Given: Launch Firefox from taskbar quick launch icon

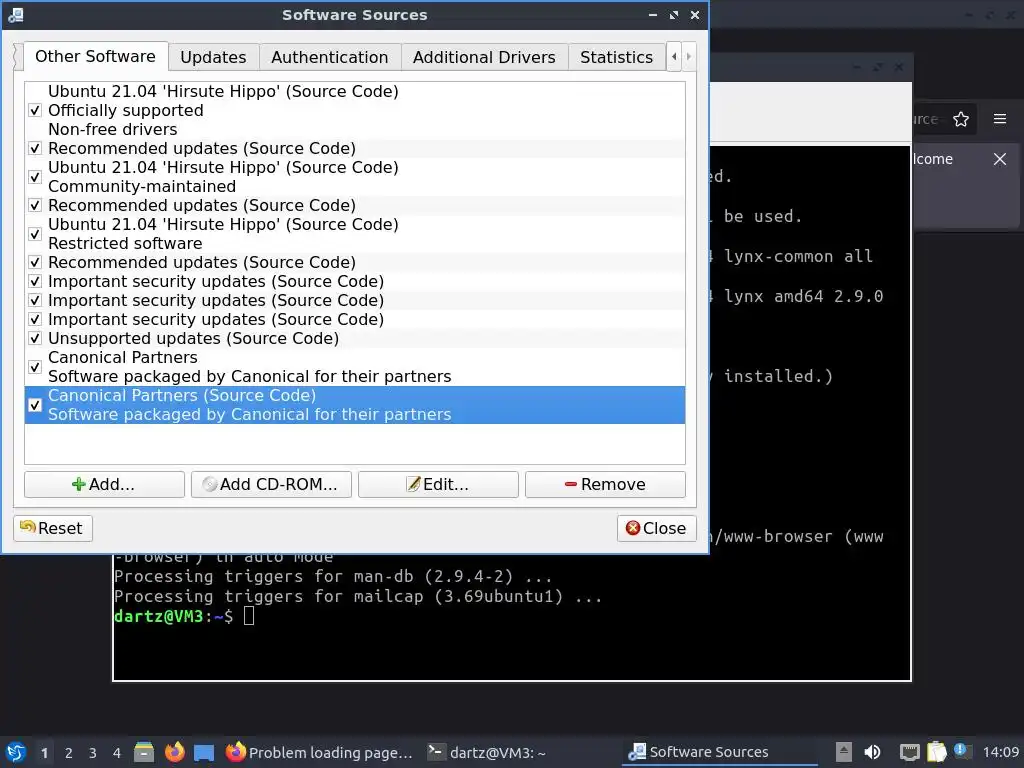Looking at the screenshot, I should pos(174,752).
